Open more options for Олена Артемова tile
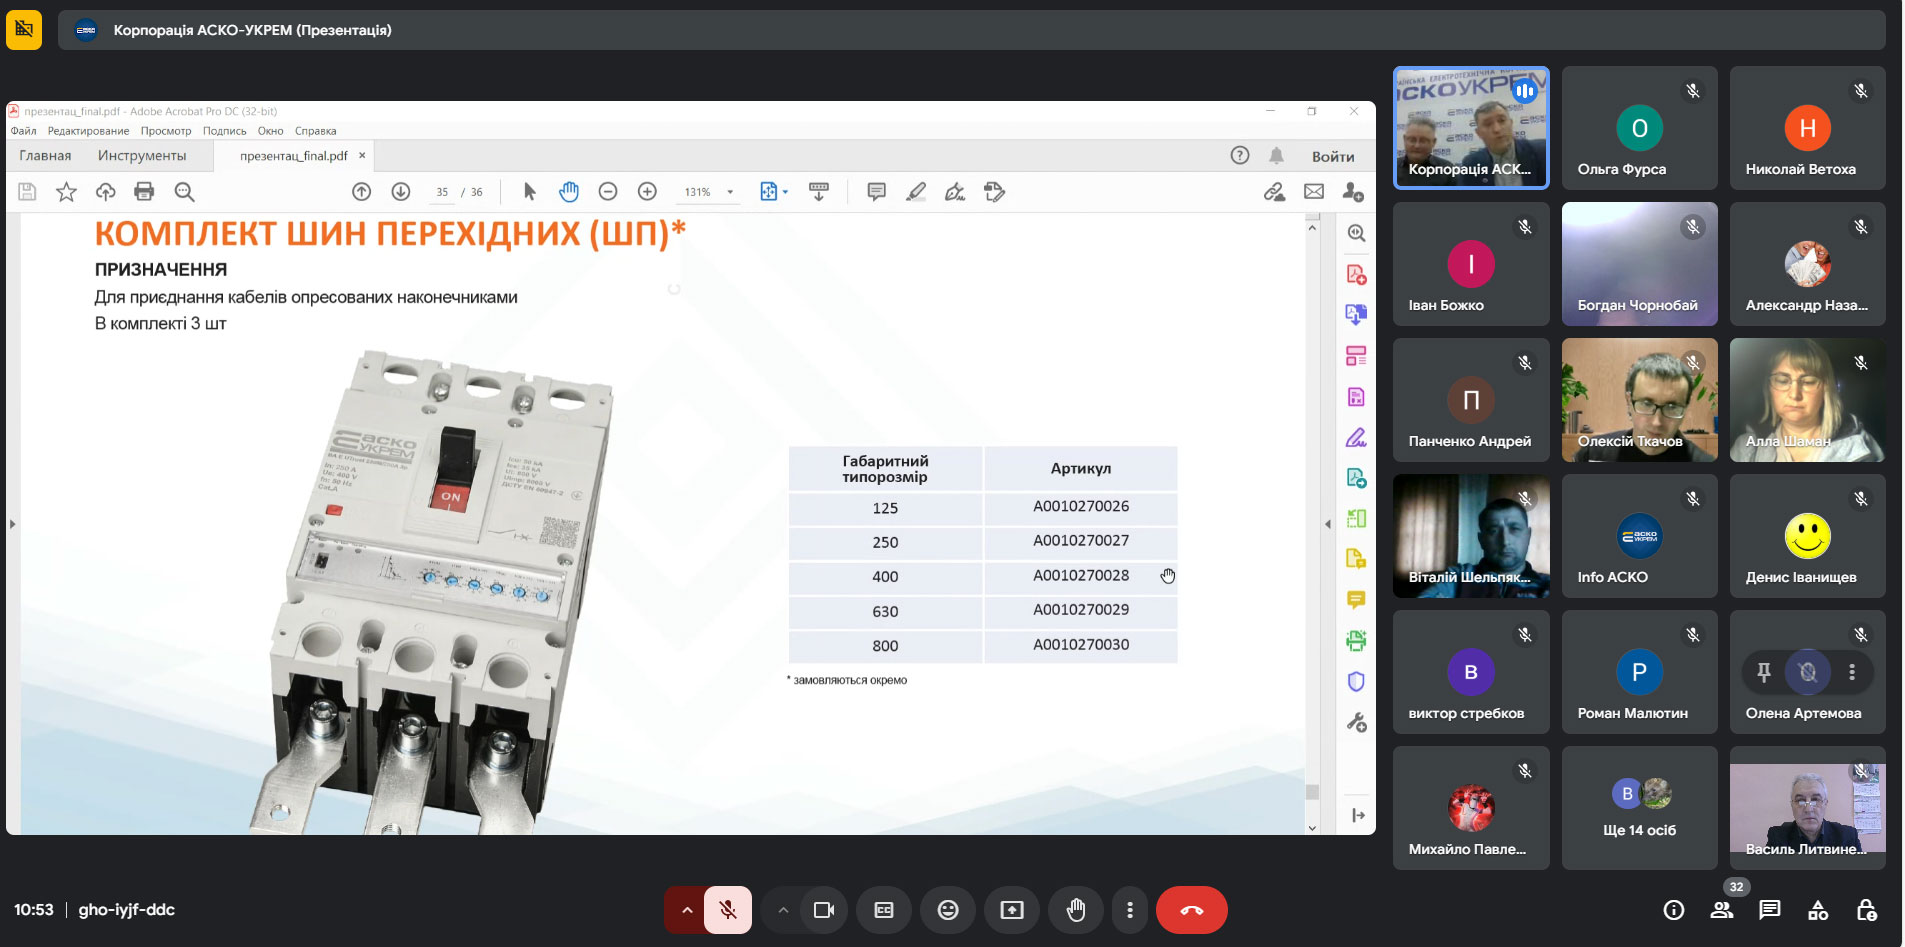The height and width of the screenshot is (947, 1905). [x=1852, y=672]
